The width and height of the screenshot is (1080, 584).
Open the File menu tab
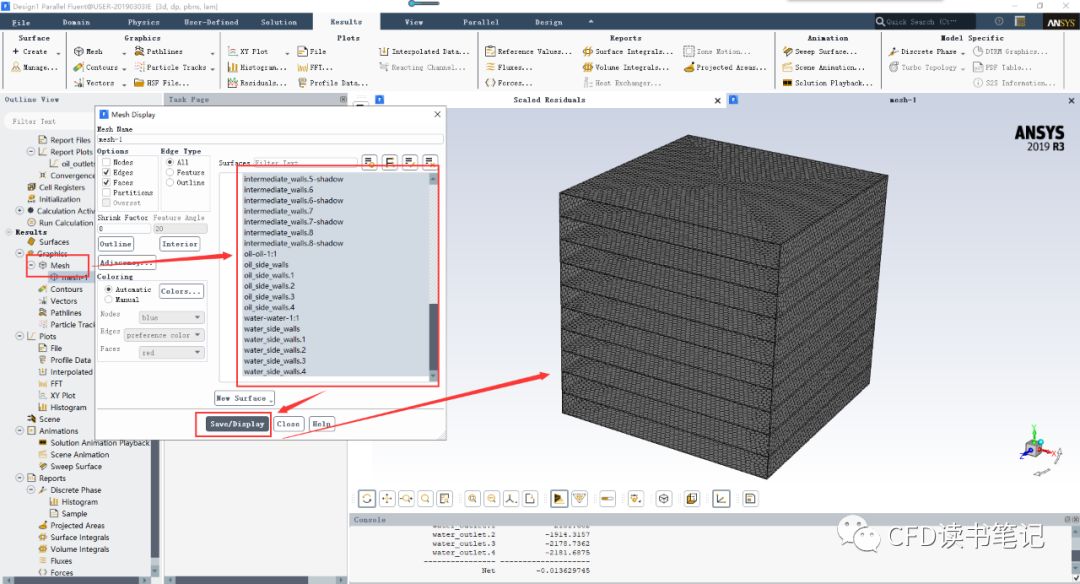(21, 22)
